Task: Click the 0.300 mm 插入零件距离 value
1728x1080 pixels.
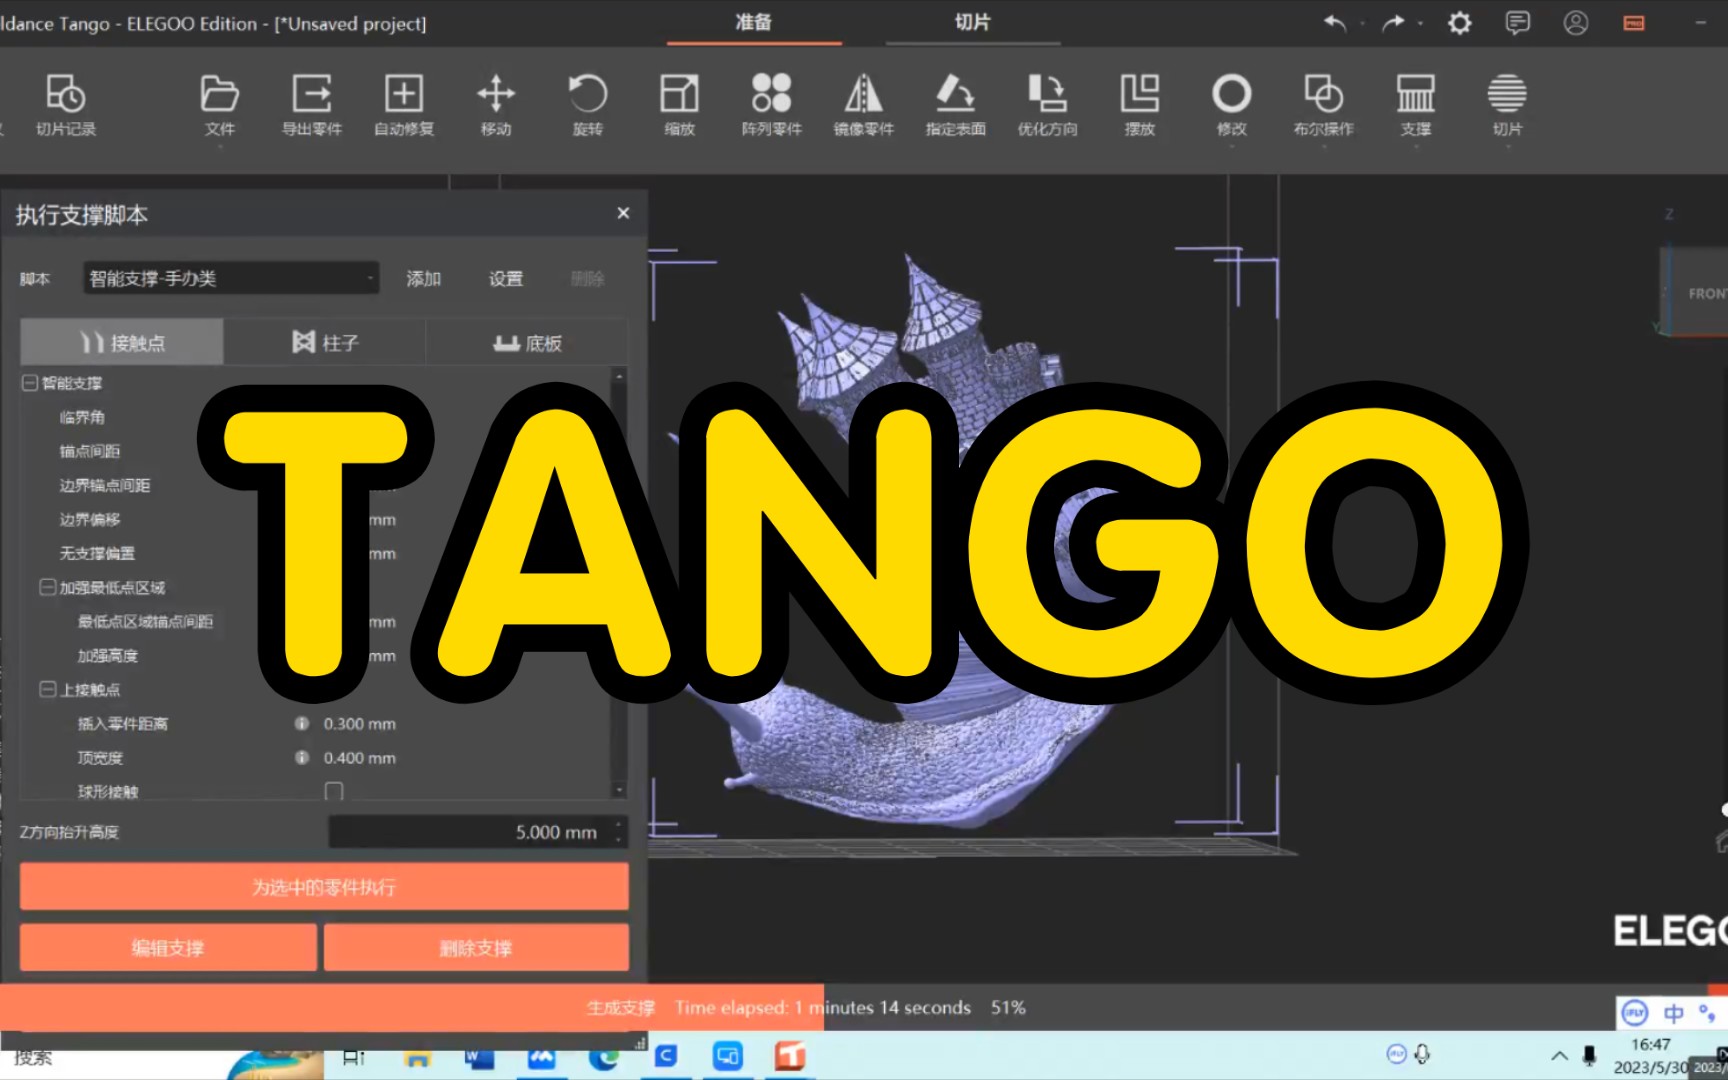Action: [360, 724]
